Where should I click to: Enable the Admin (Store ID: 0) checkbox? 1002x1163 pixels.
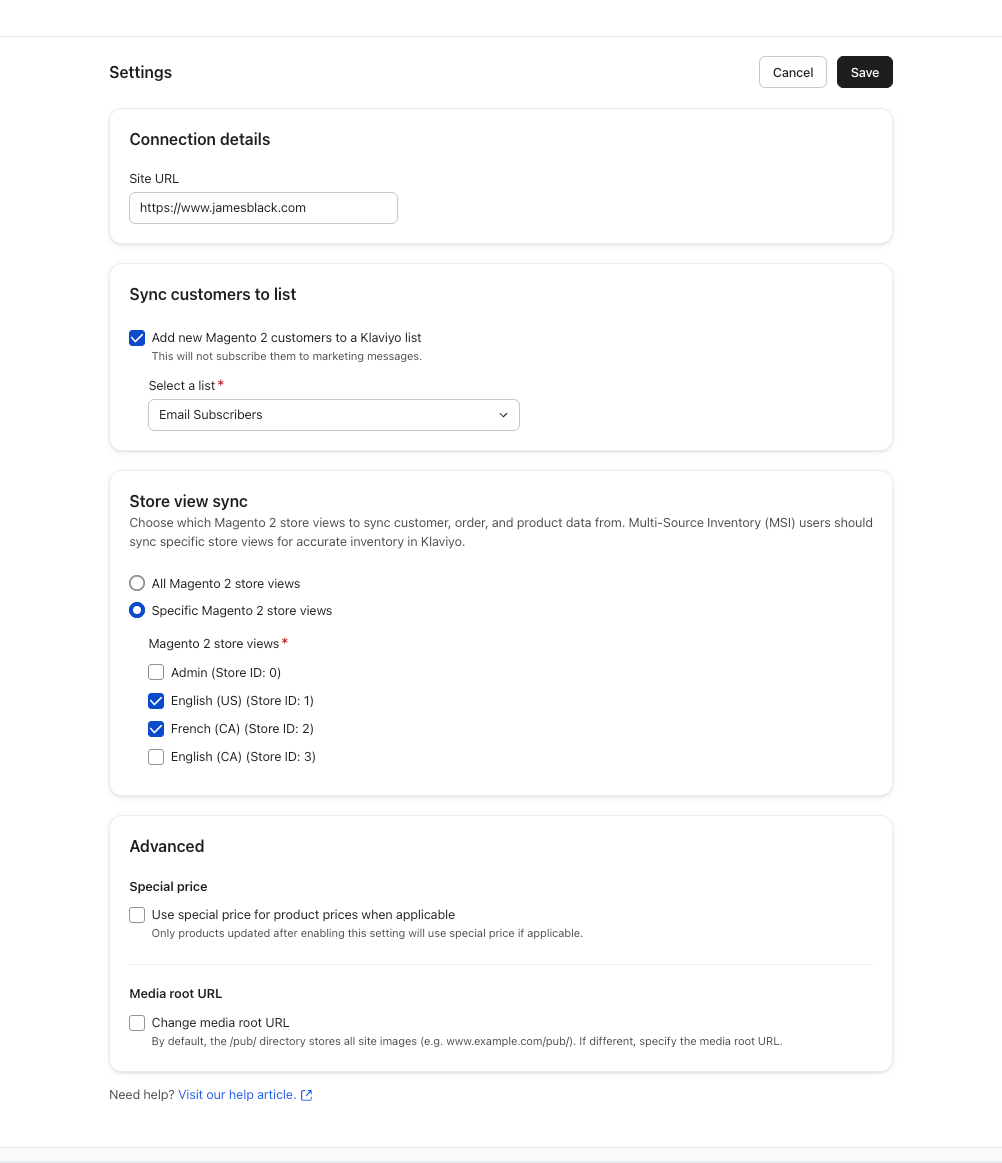coord(156,673)
